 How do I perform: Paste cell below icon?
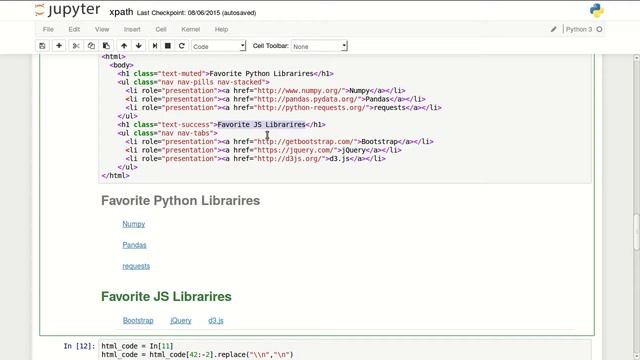point(106,46)
